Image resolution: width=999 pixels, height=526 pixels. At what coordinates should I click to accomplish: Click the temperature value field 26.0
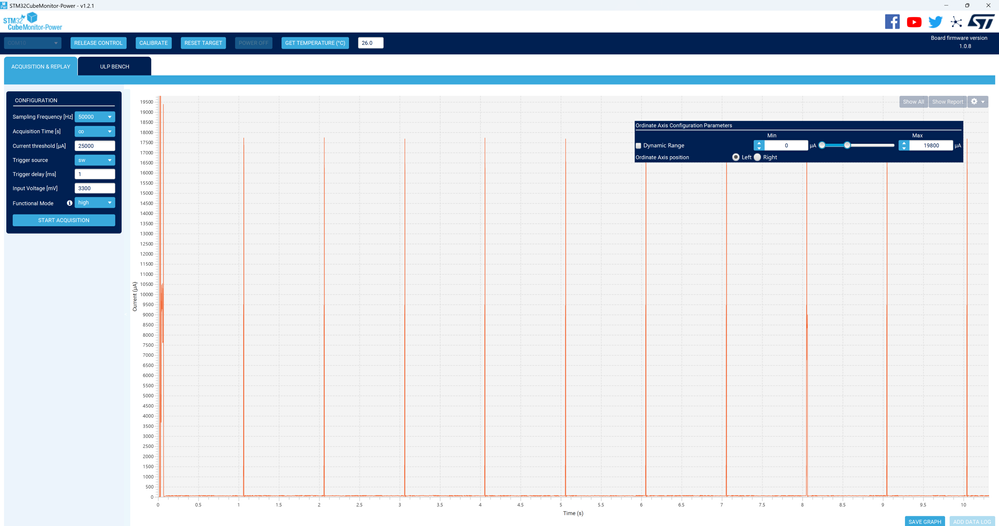coord(371,43)
